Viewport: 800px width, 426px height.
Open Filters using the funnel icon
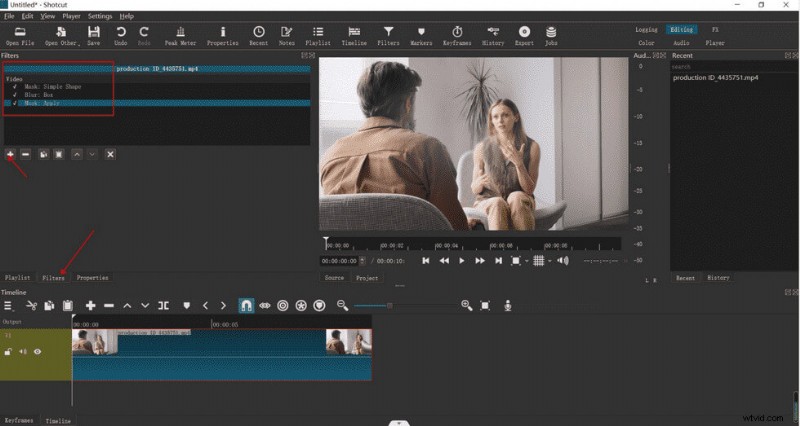[x=388, y=36]
